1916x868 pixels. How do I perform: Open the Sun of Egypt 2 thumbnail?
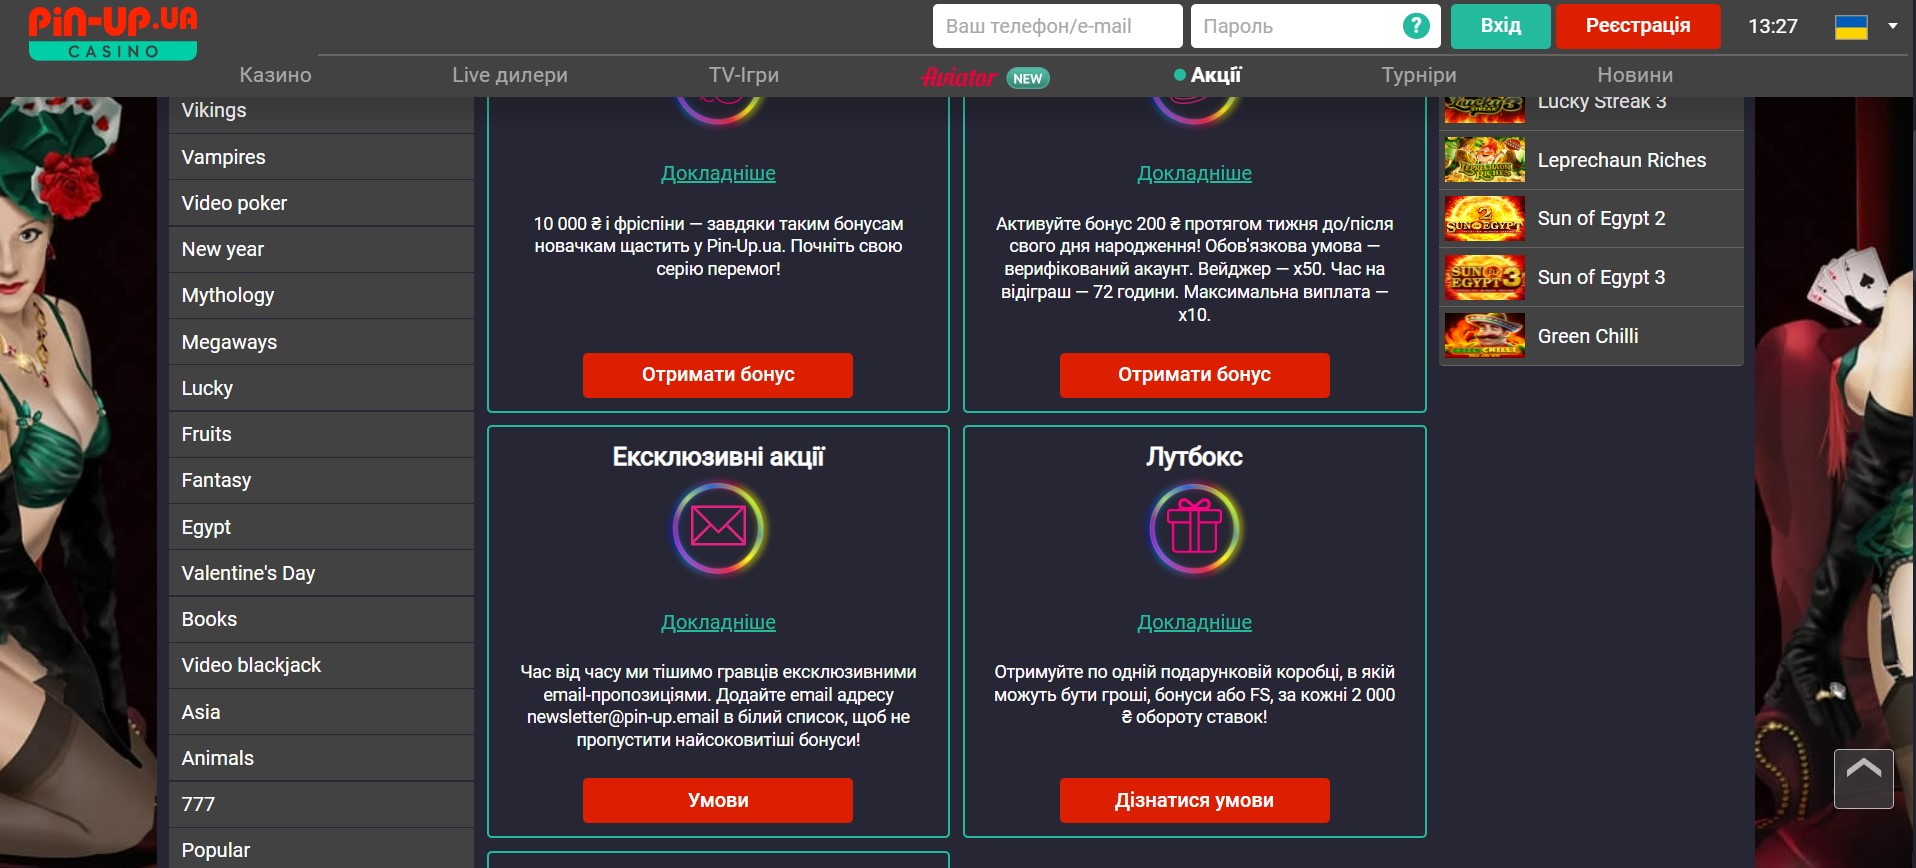coord(1484,218)
